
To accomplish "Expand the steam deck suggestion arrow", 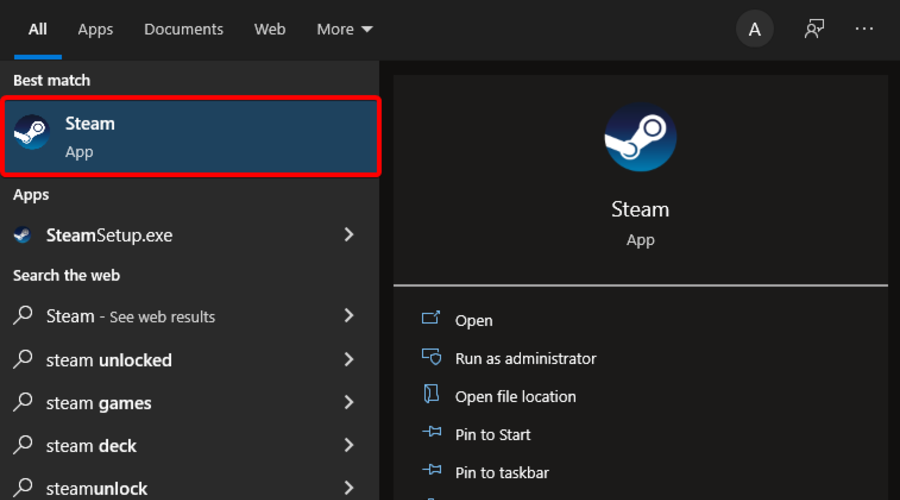I will click(x=349, y=445).
